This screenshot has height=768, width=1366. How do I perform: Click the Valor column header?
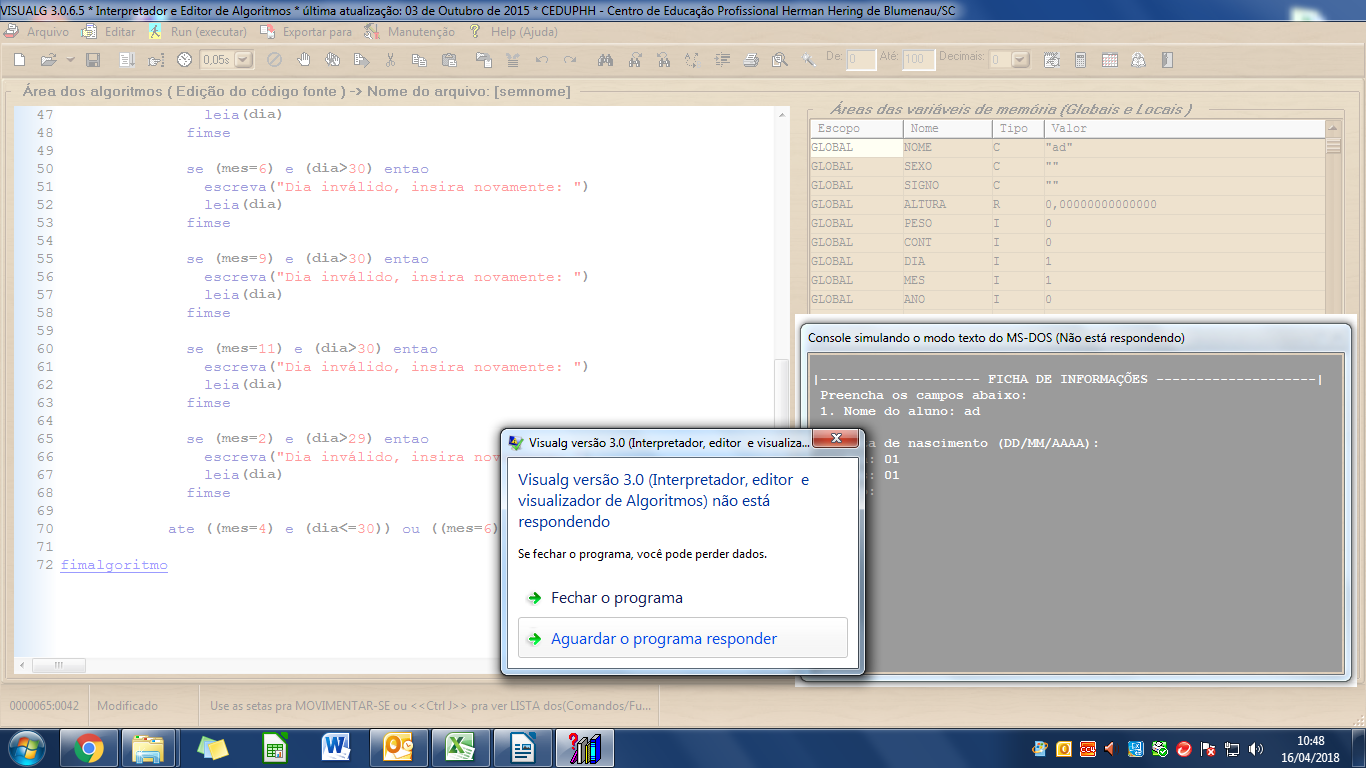coord(1185,128)
